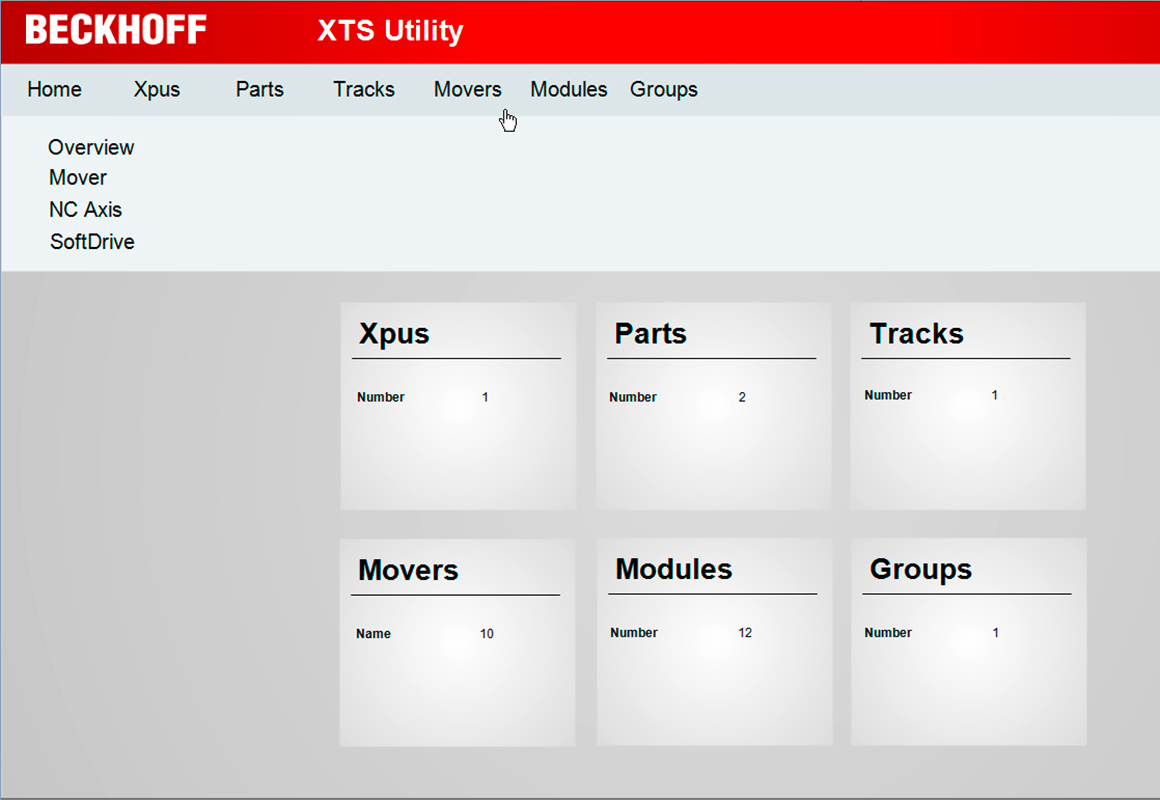
Task: Select Overview from the submenu
Action: coord(91,147)
